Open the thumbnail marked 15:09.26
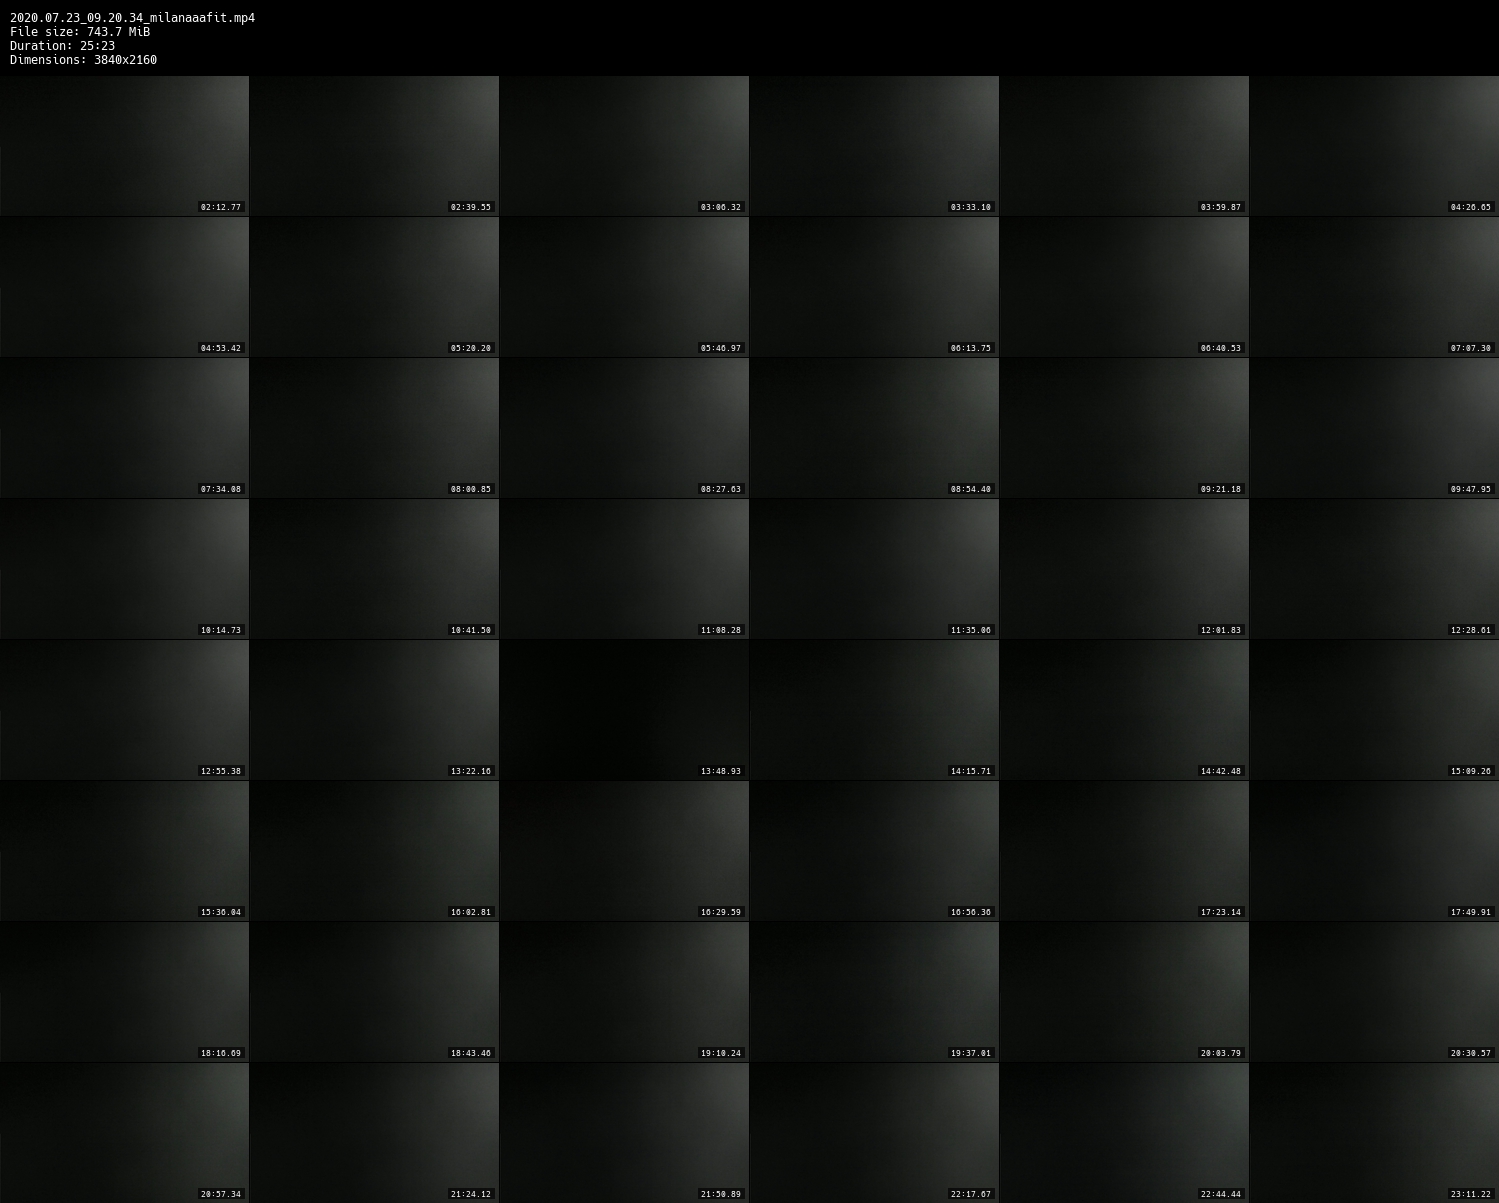Screen dimensions: 1499x1203 click(1374, 710)
